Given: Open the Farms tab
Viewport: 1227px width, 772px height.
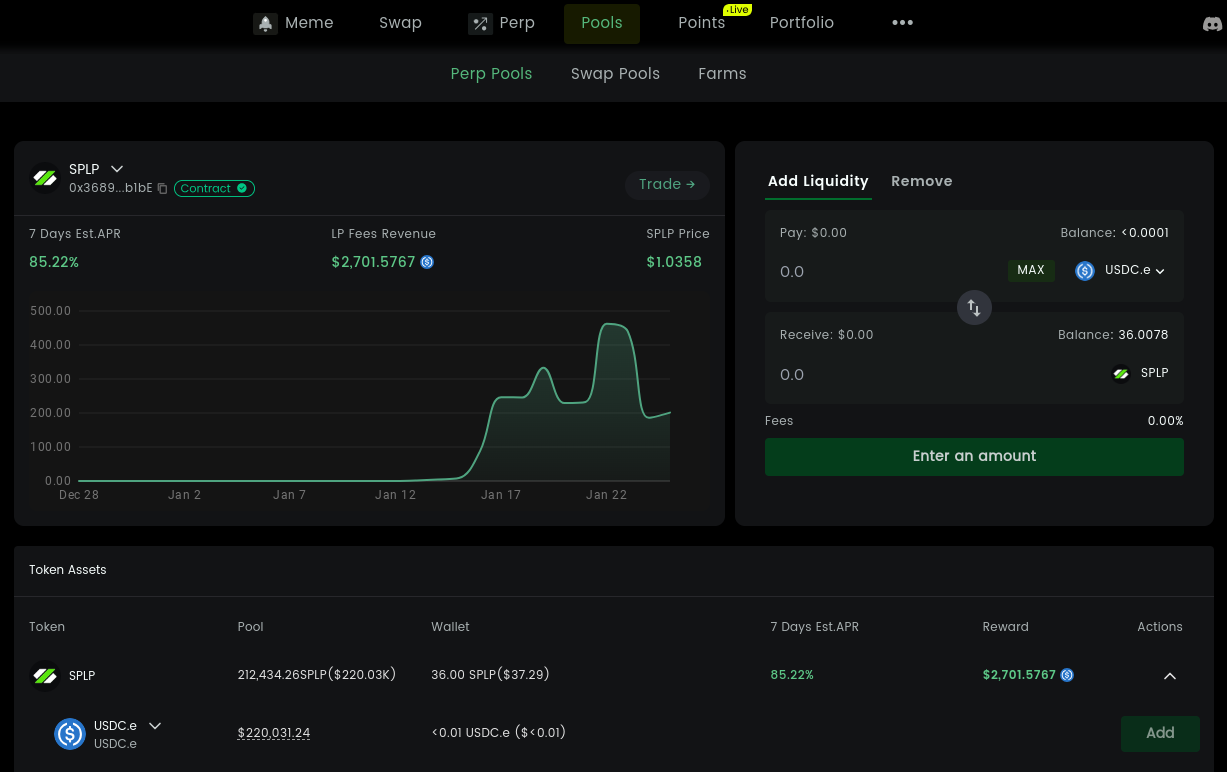Looking at the screenshot, I should [x=722, y=74].
